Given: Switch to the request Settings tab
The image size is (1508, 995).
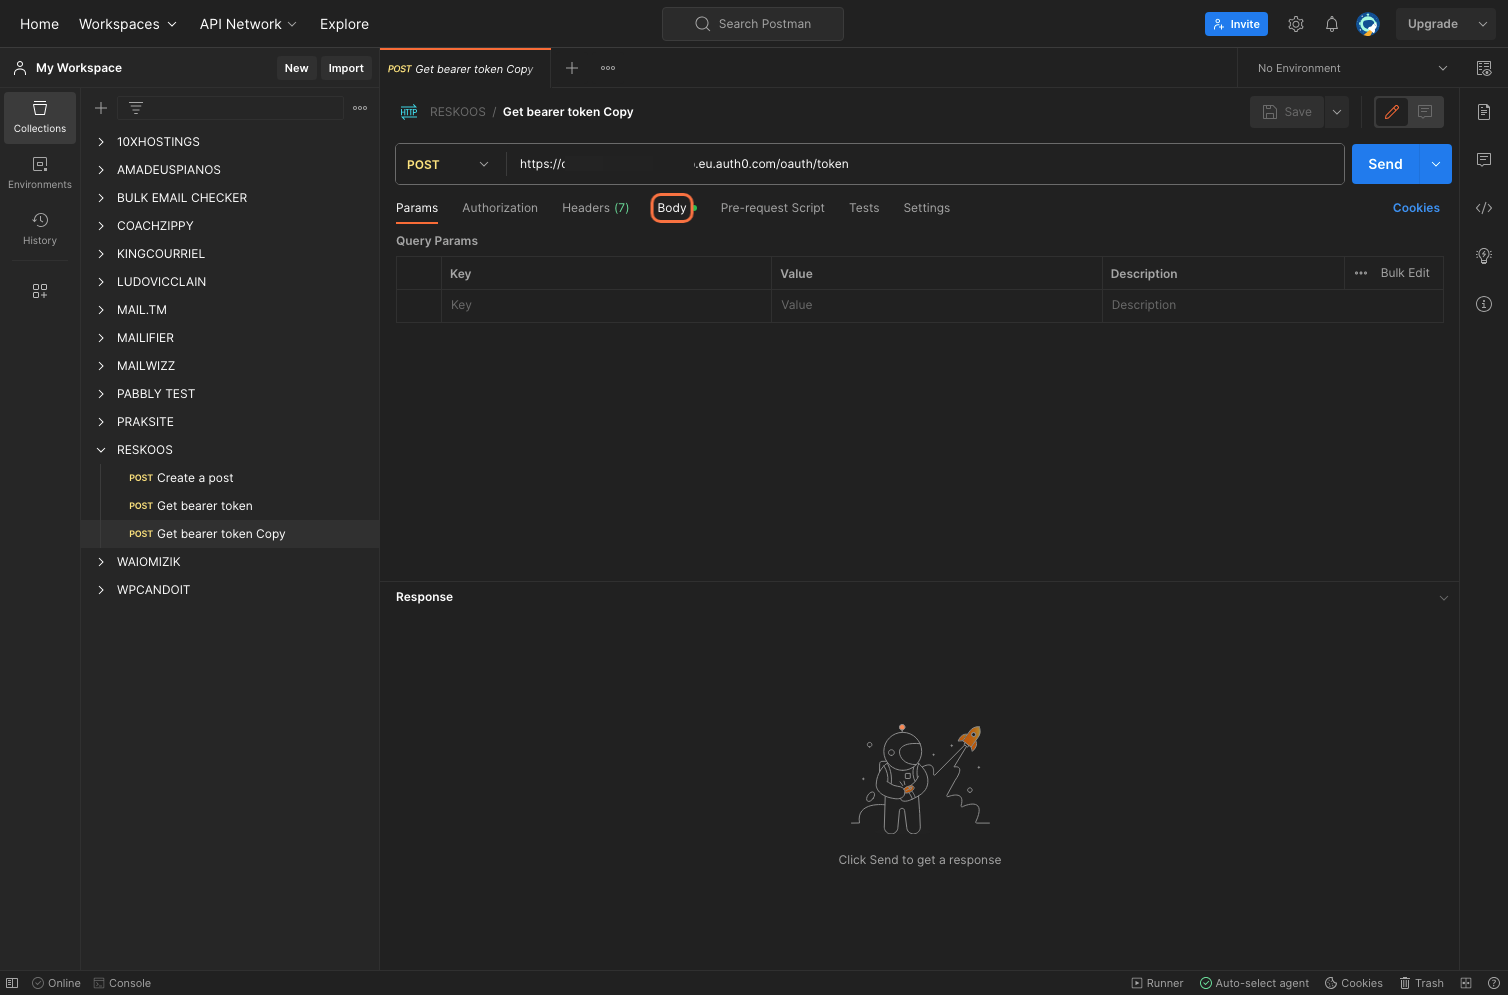Looking at the screenshot, I should click(927, 208).
